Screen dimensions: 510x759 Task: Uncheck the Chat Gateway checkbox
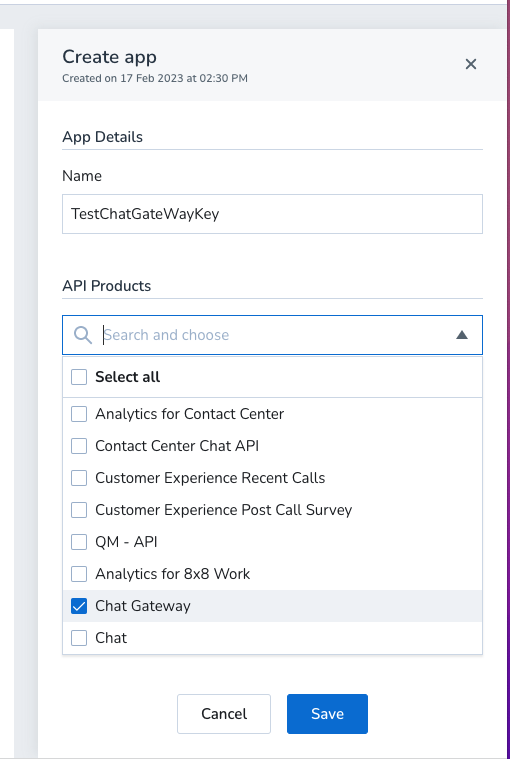pos(79,606)
